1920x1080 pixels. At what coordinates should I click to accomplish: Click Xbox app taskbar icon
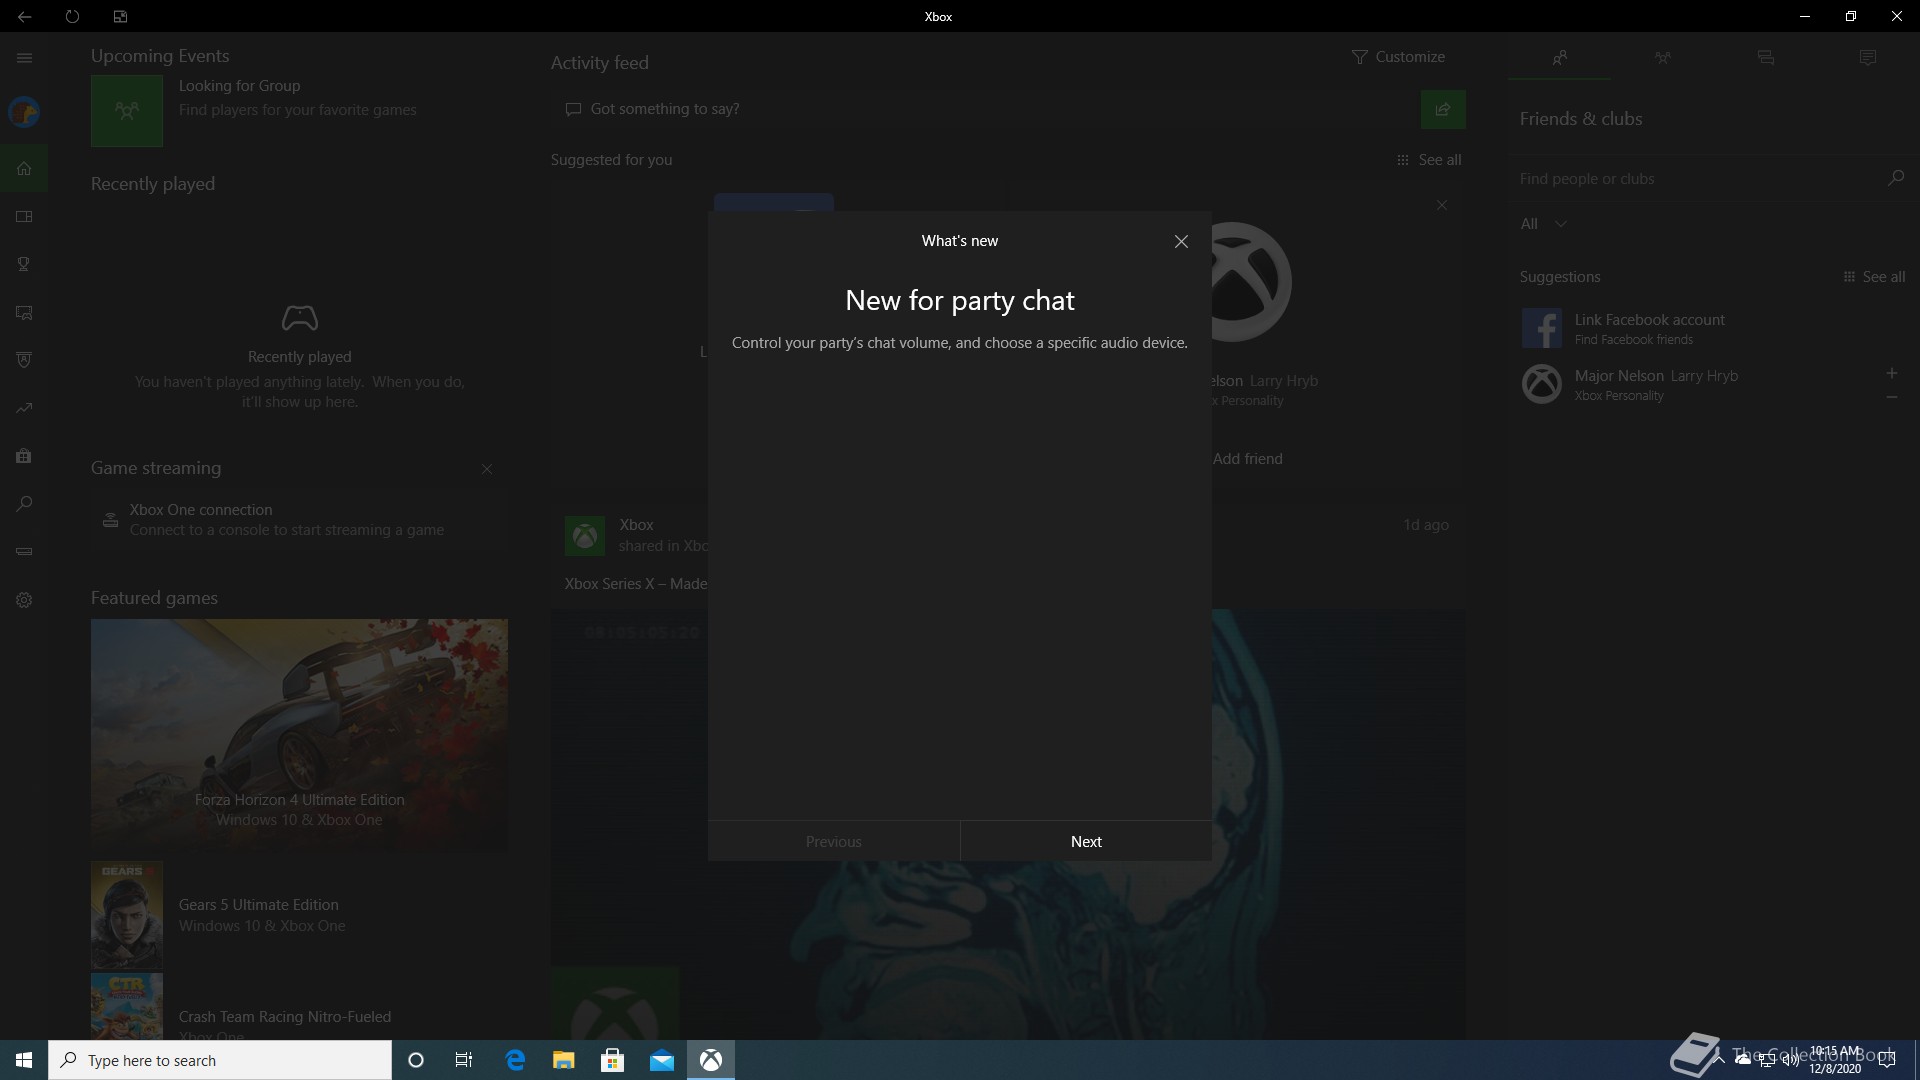[711, 1060]
